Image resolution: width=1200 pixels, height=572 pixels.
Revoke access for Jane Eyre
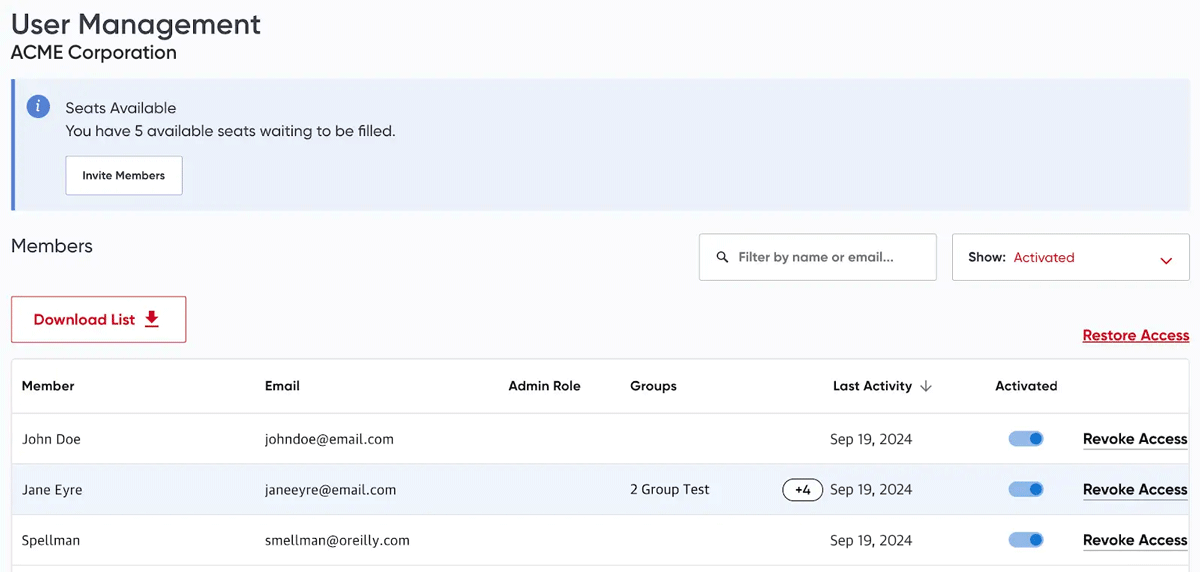click(1135, 490)
